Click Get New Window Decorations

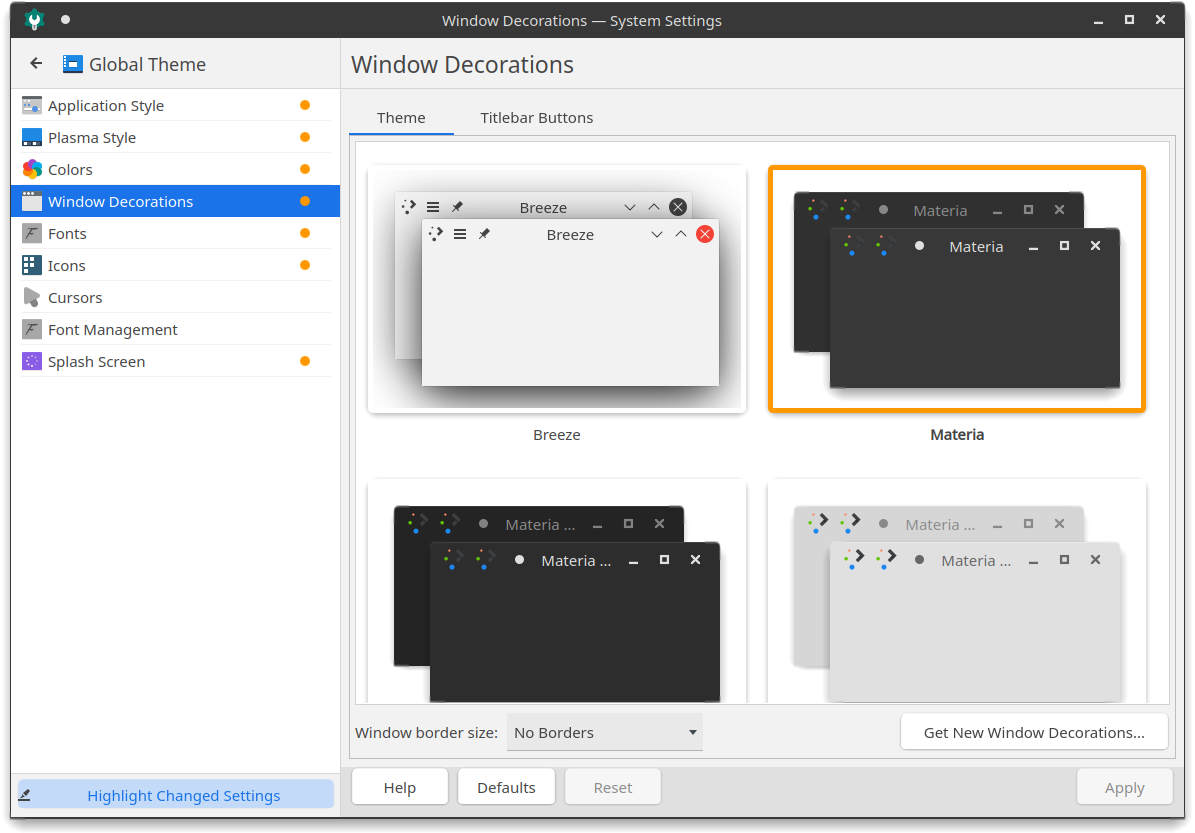pyautogui.click(x=1033, y=732)
